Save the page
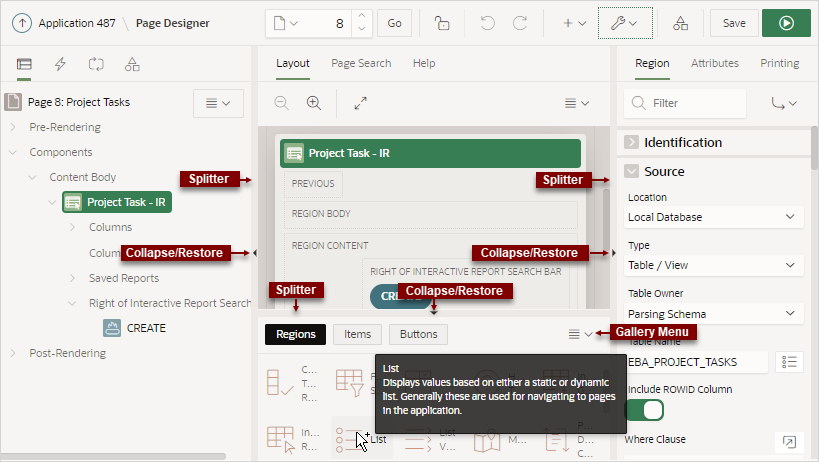 tap(734, 23)
